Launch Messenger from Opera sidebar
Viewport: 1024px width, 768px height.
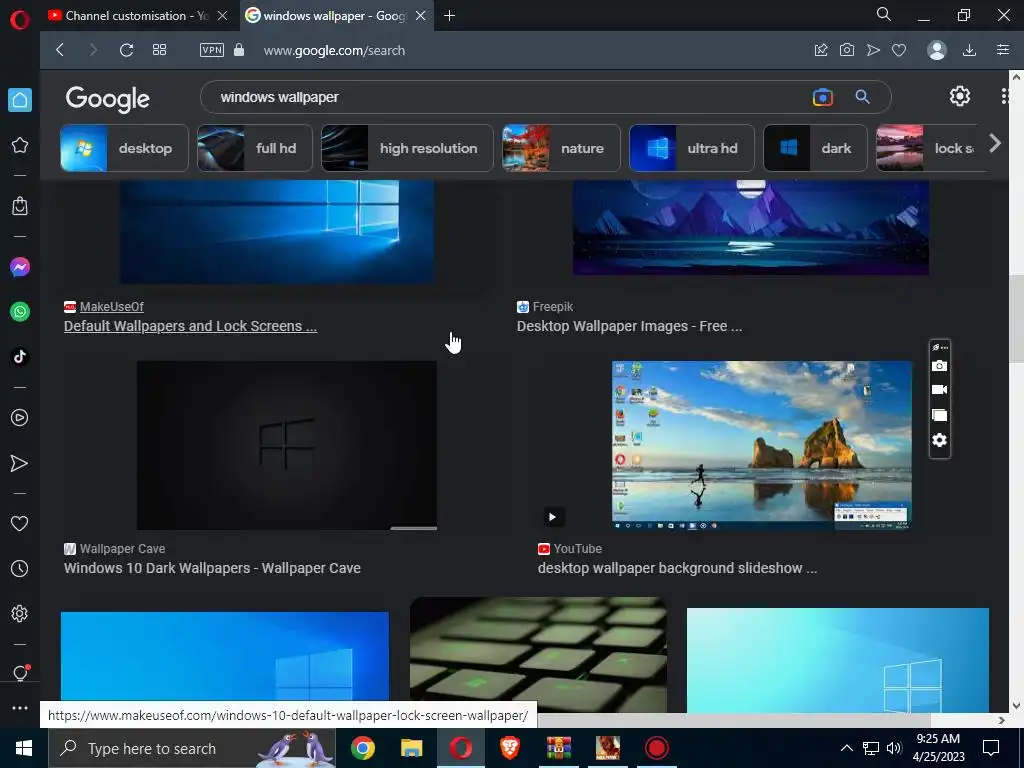pyautogui.click(x=20, y=267)
